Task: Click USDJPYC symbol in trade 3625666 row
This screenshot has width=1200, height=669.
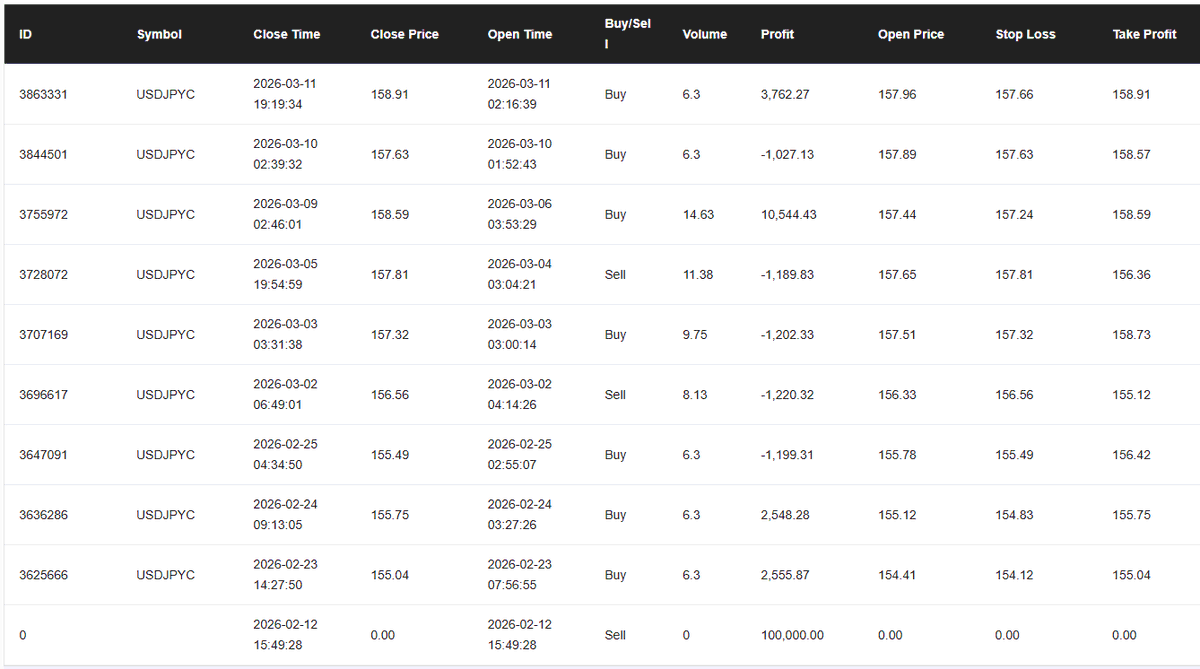Action: [166, 574]
